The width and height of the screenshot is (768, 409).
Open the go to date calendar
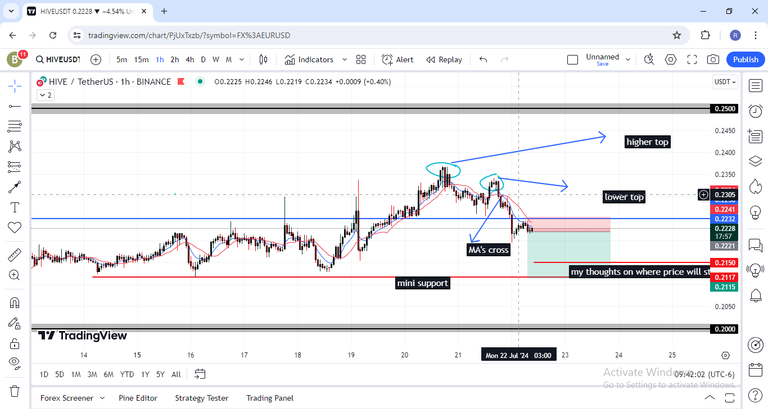(x=200, y=374)
